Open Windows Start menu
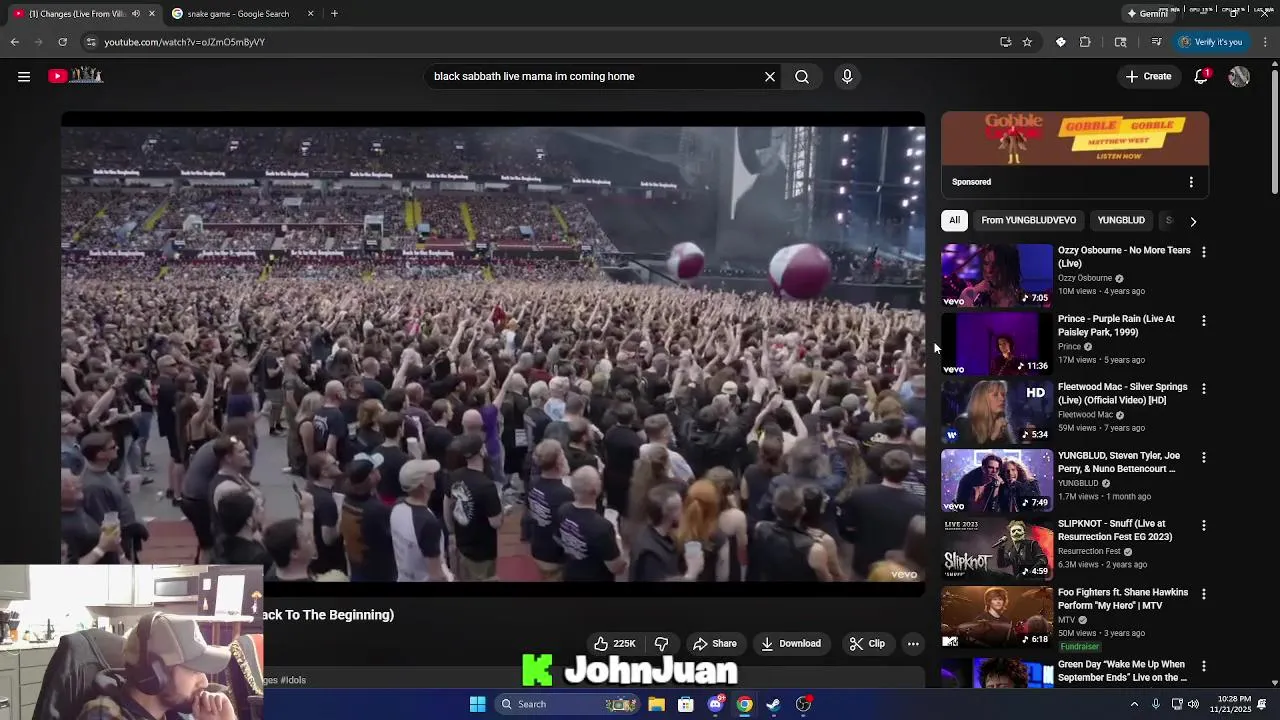 (x=477, y=704)
